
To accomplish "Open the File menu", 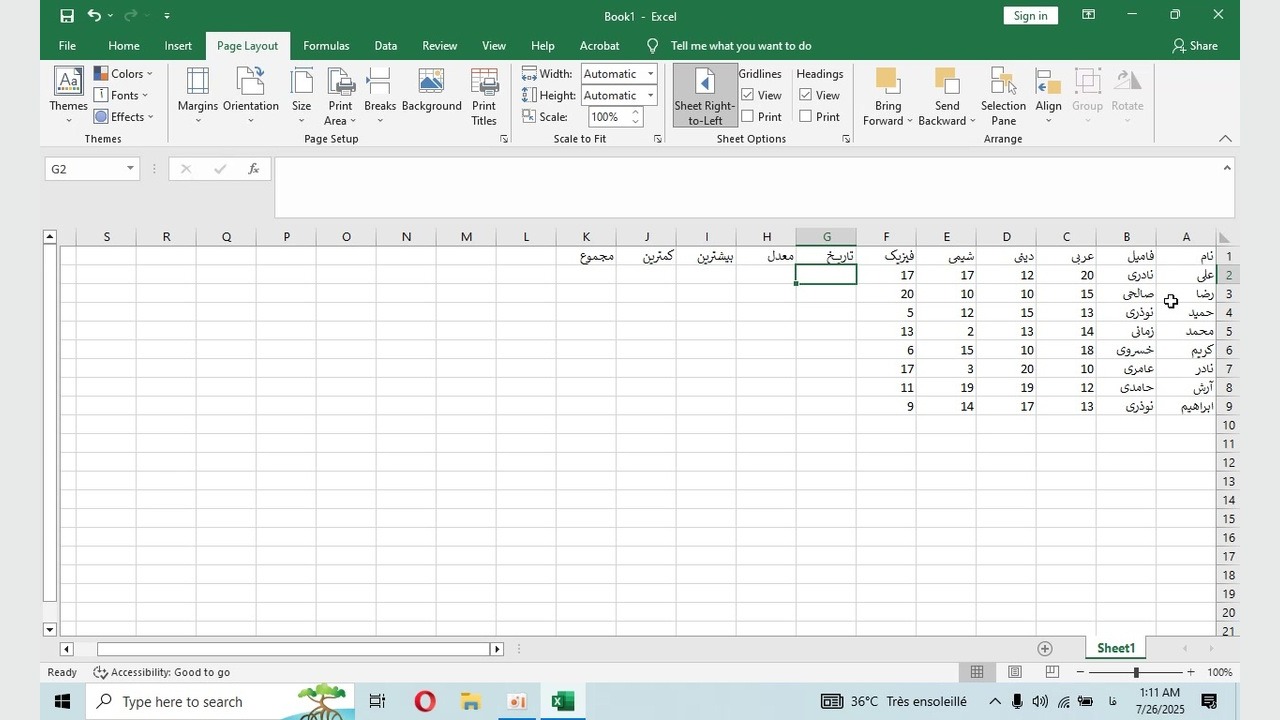I will point(67,46).
